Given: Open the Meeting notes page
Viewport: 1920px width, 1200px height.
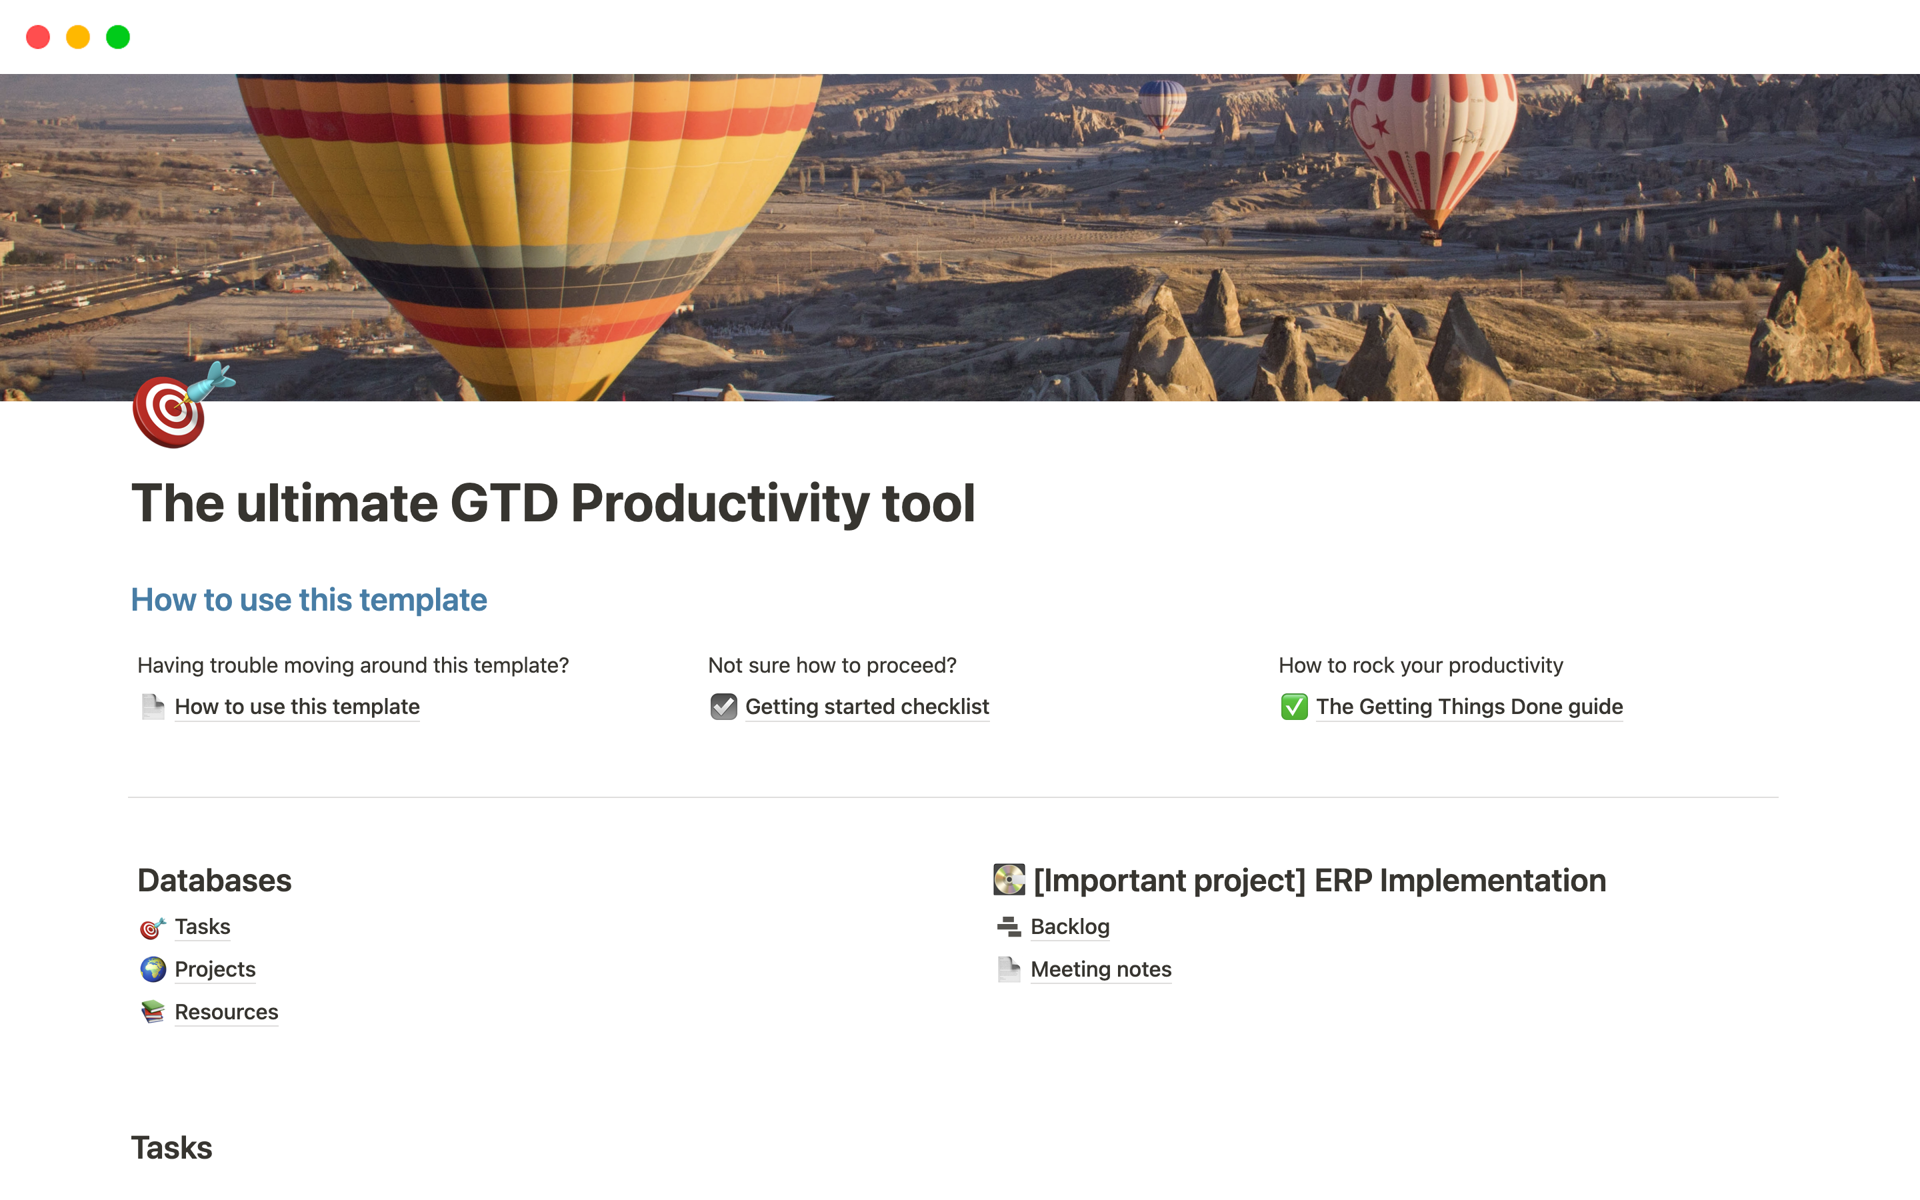Looking at the screenshot, I should pyautogui.click(x=1100, y=969).
